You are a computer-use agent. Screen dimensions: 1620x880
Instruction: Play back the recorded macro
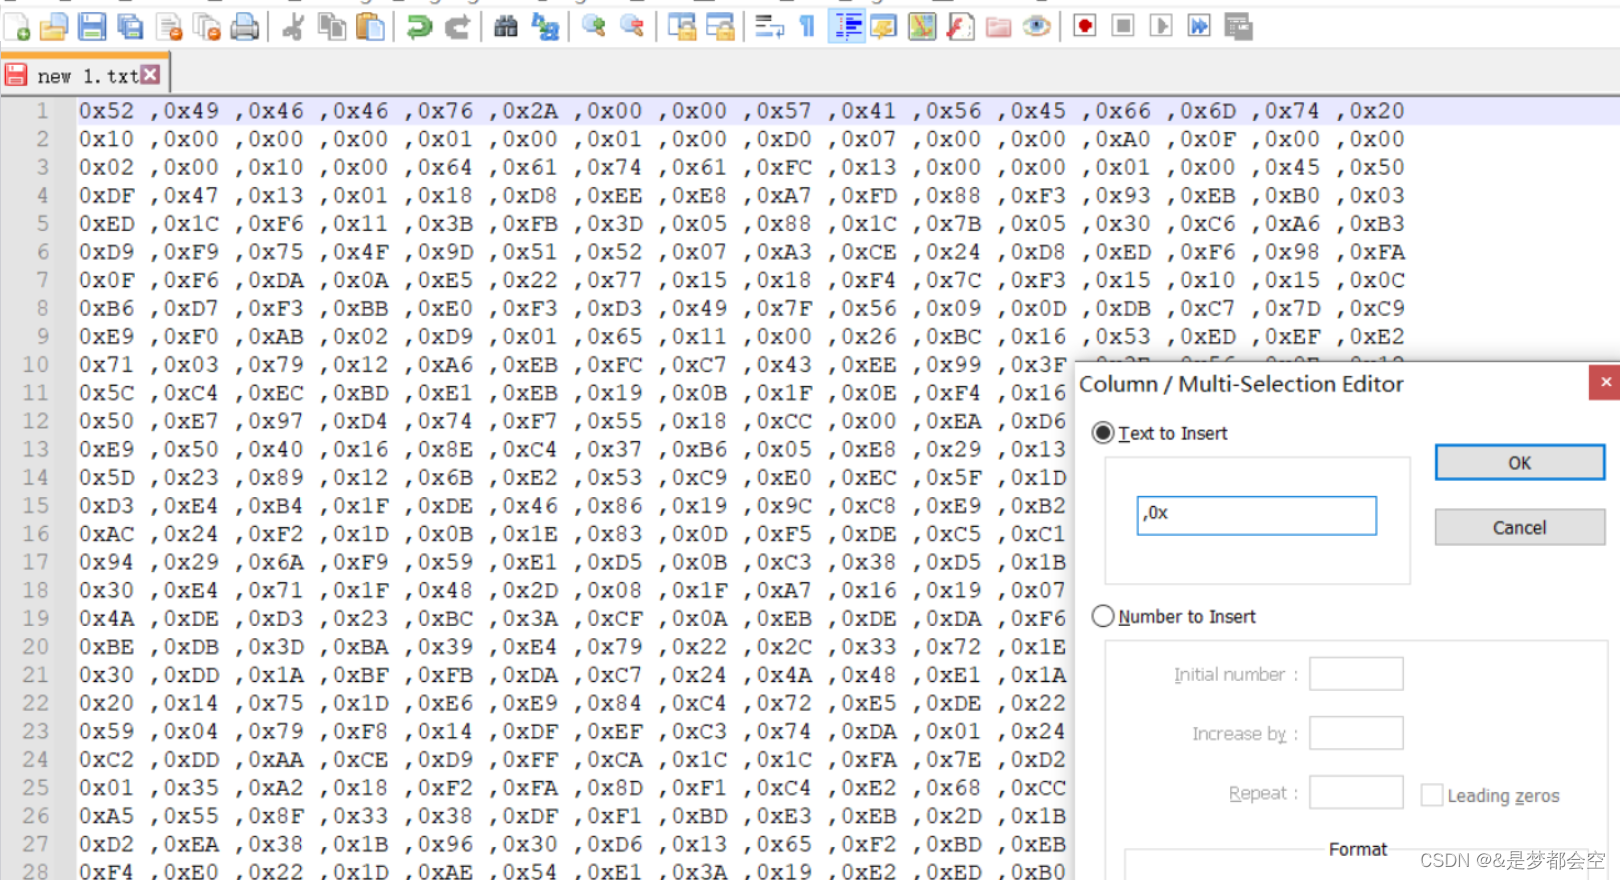(x=1161, y=27)
